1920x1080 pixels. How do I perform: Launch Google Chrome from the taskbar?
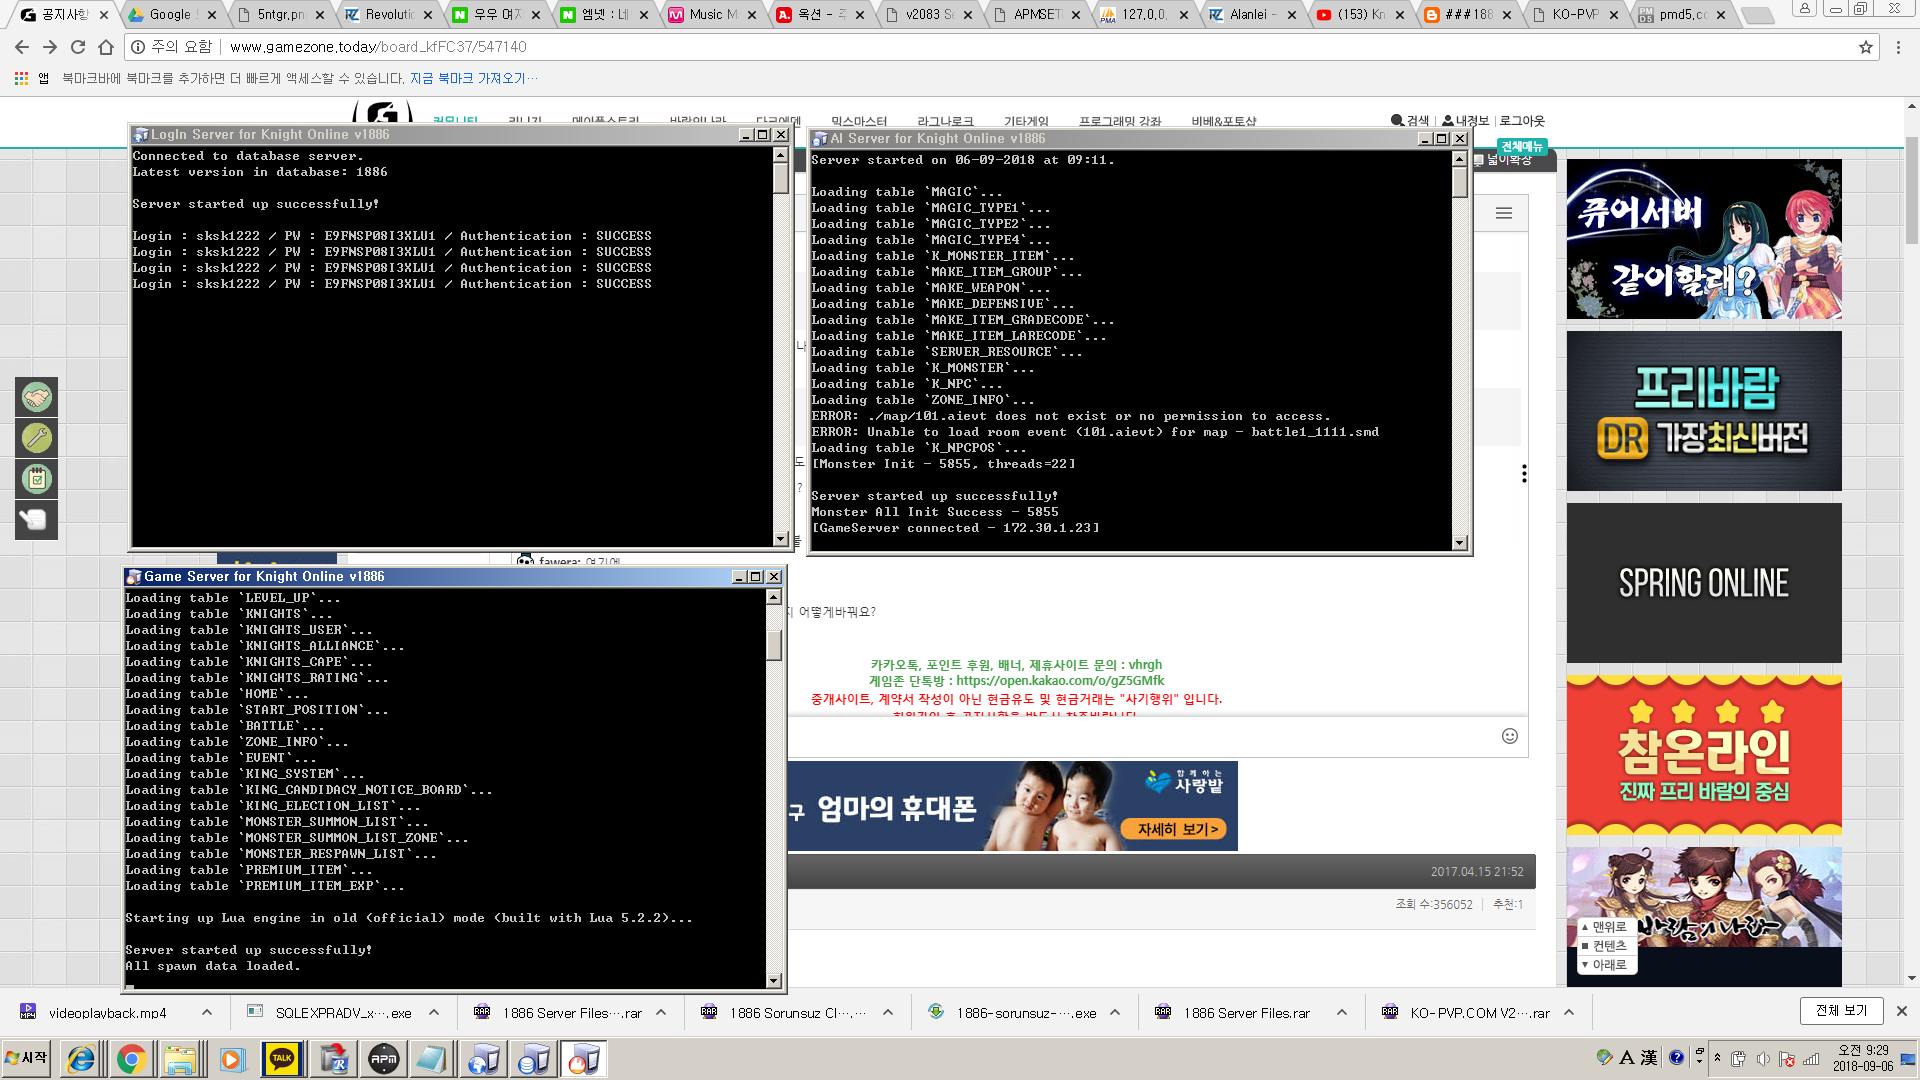tap(130, 1059)
